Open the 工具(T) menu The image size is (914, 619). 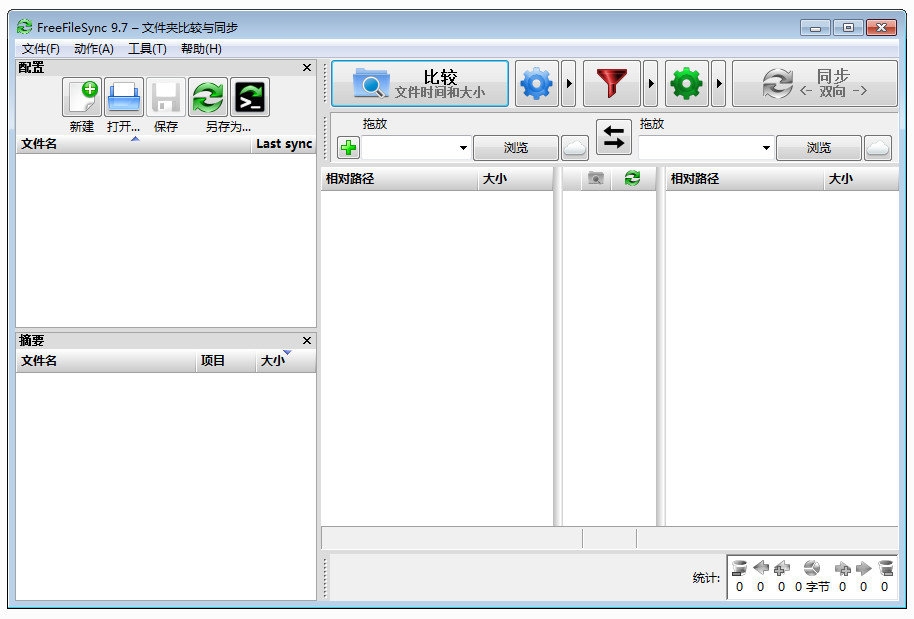[x=147, y=48]
